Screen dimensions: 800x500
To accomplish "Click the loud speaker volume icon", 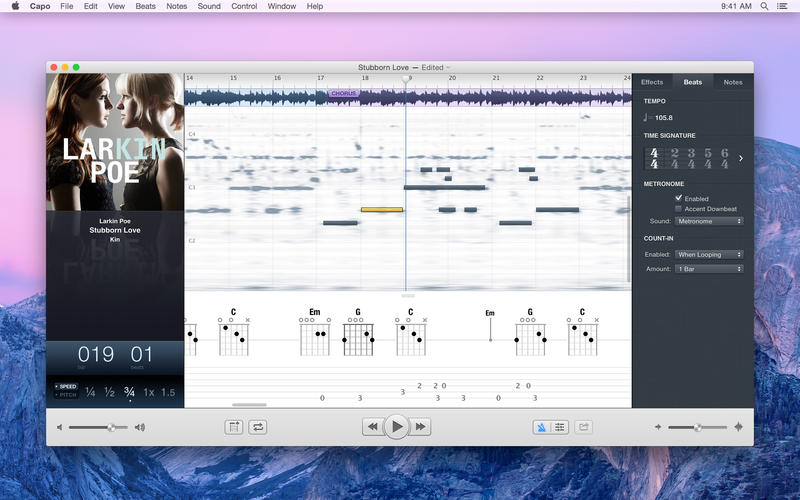I will pyautogui.click(x=140, y=427).
